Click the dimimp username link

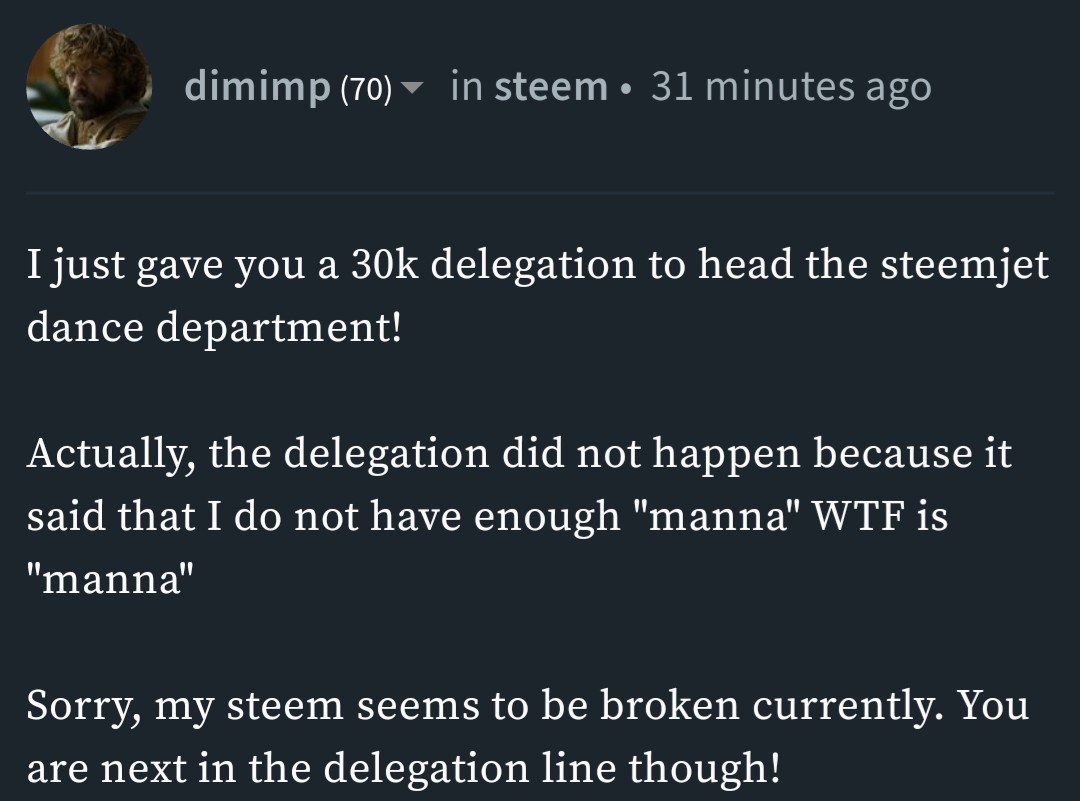pos(258,87)
